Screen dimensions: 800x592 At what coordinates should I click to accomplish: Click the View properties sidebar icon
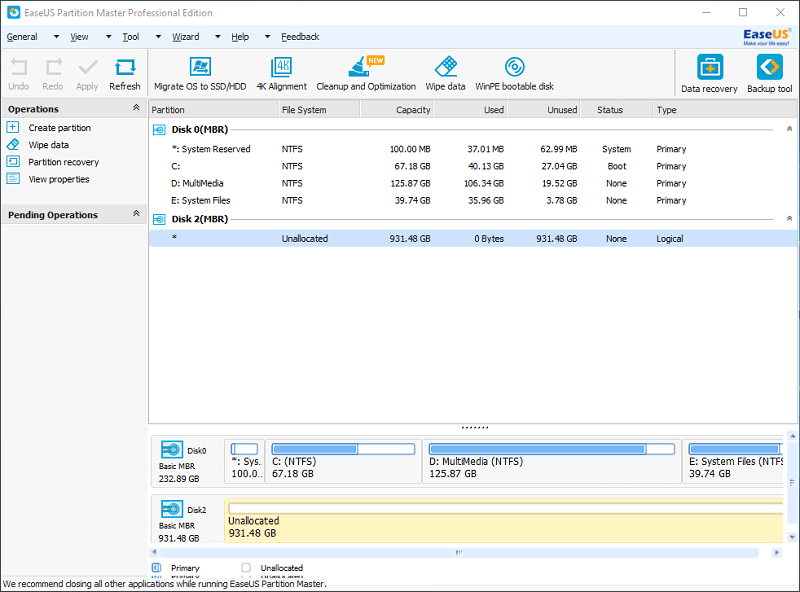pyautogui.click(x=13, y=179)
